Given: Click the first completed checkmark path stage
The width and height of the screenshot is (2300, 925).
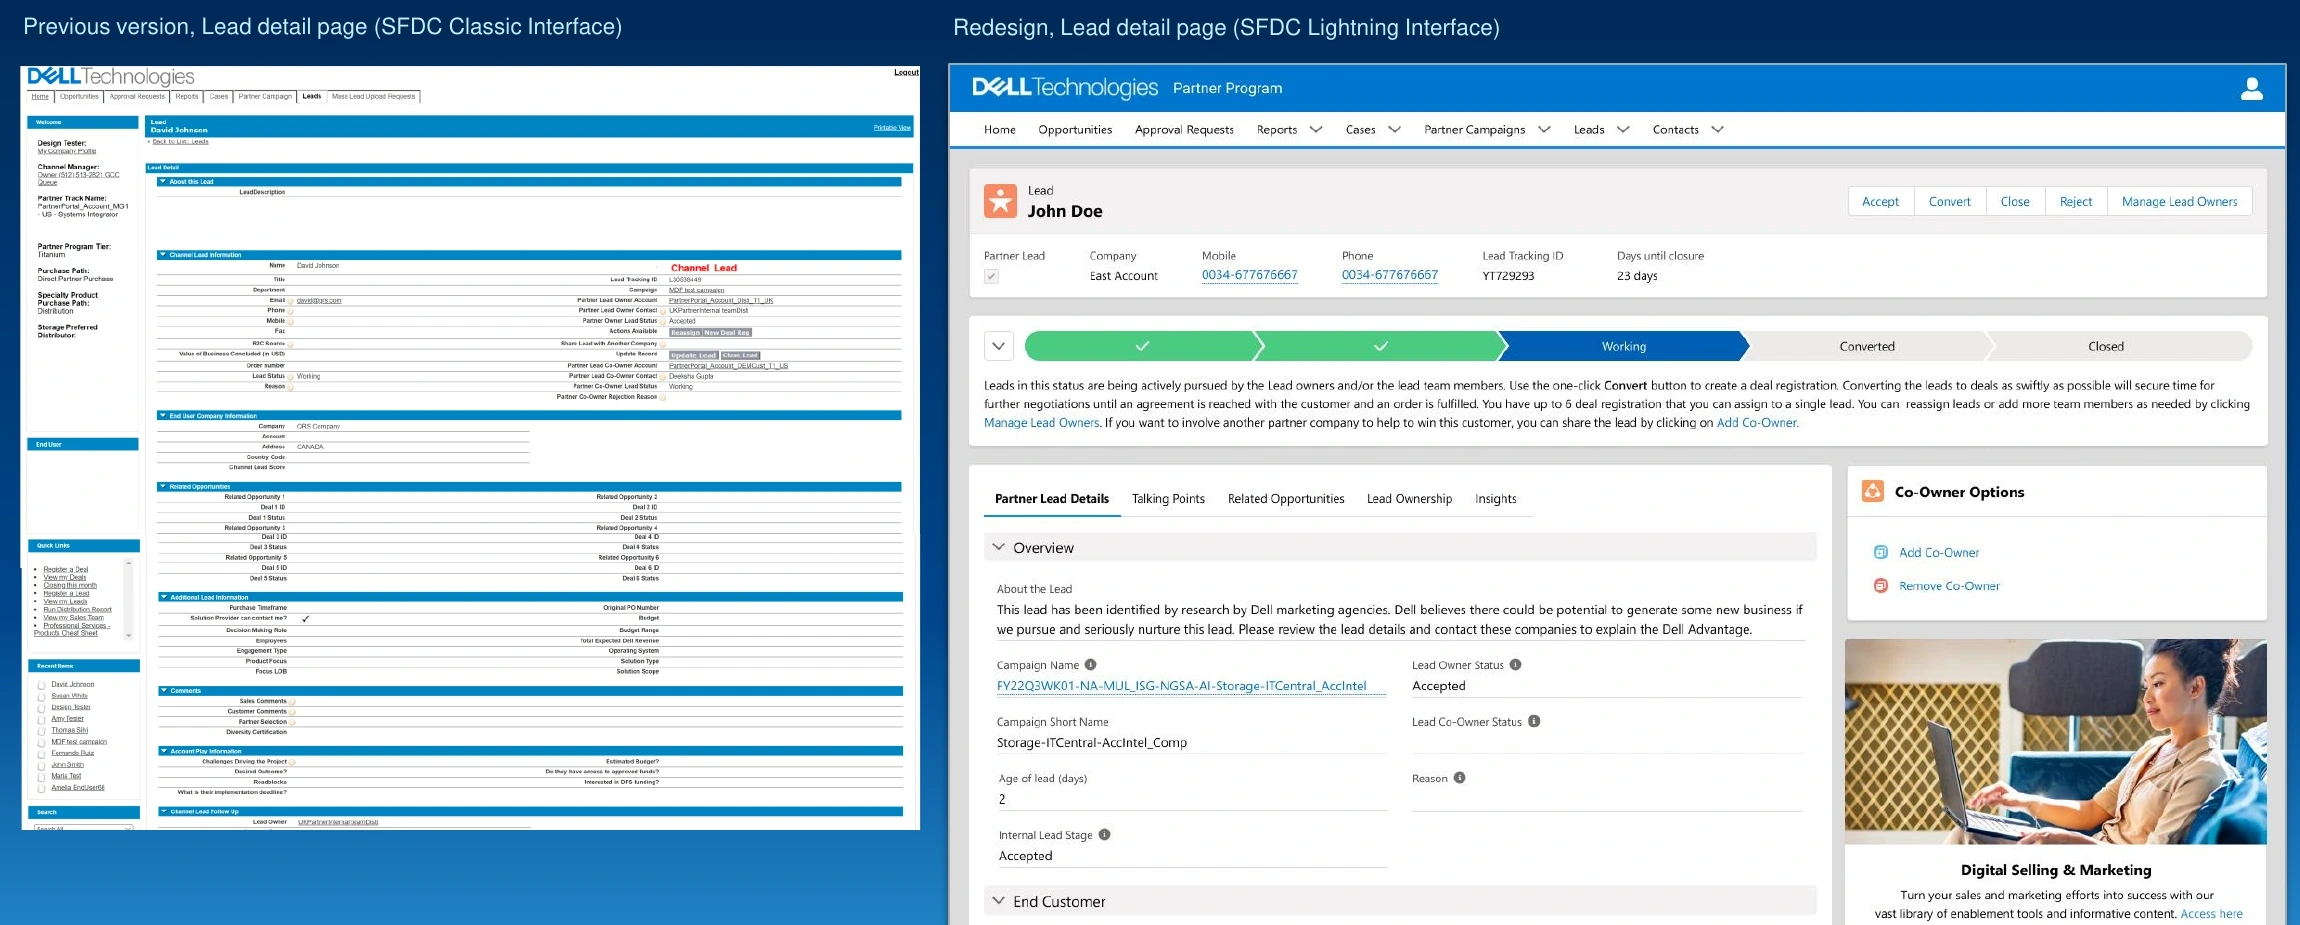Looking at the screenshot, I should coord(1142,346).
